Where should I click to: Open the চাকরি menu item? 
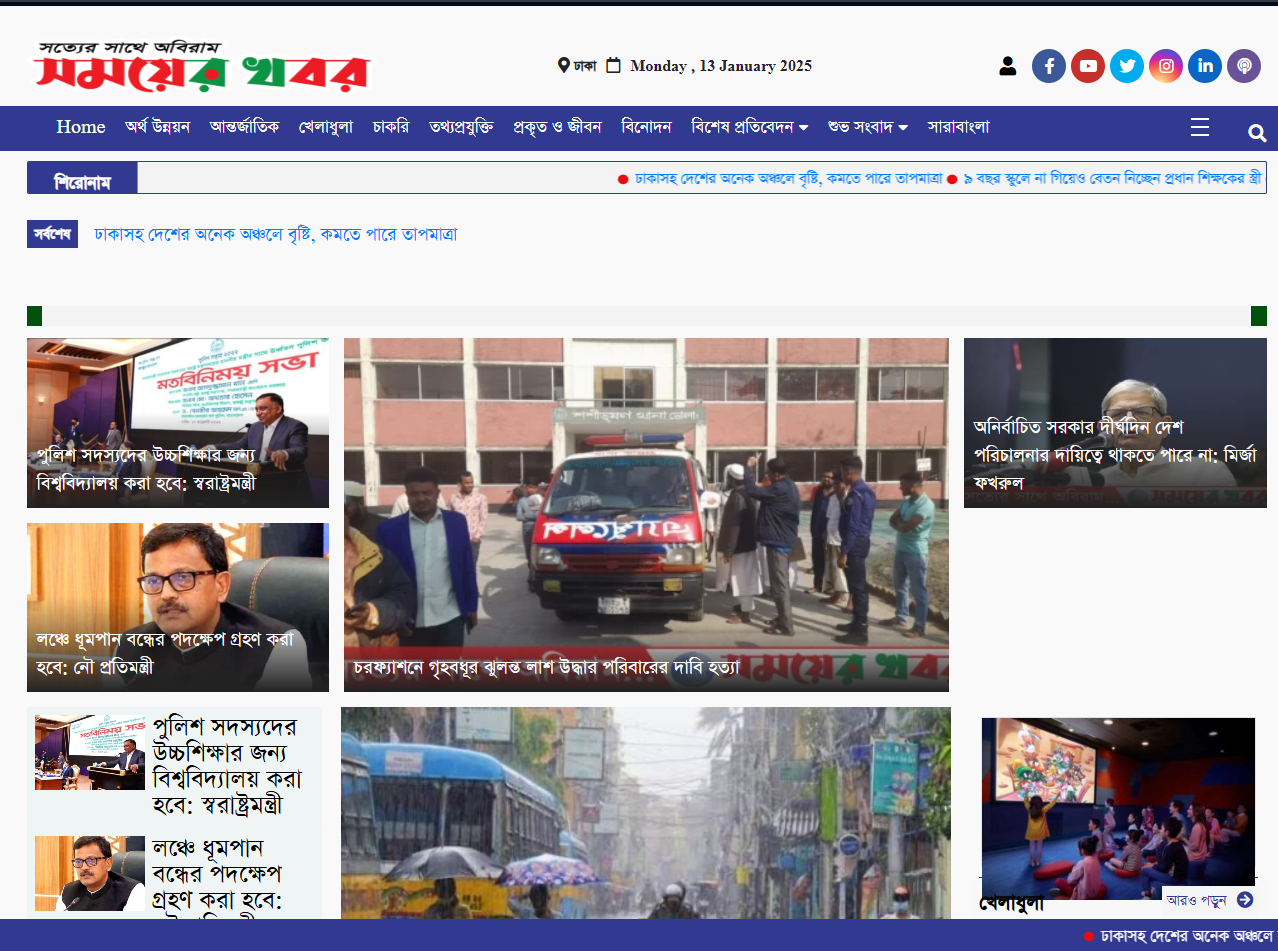pyautogui.click(x=391, y=127)
